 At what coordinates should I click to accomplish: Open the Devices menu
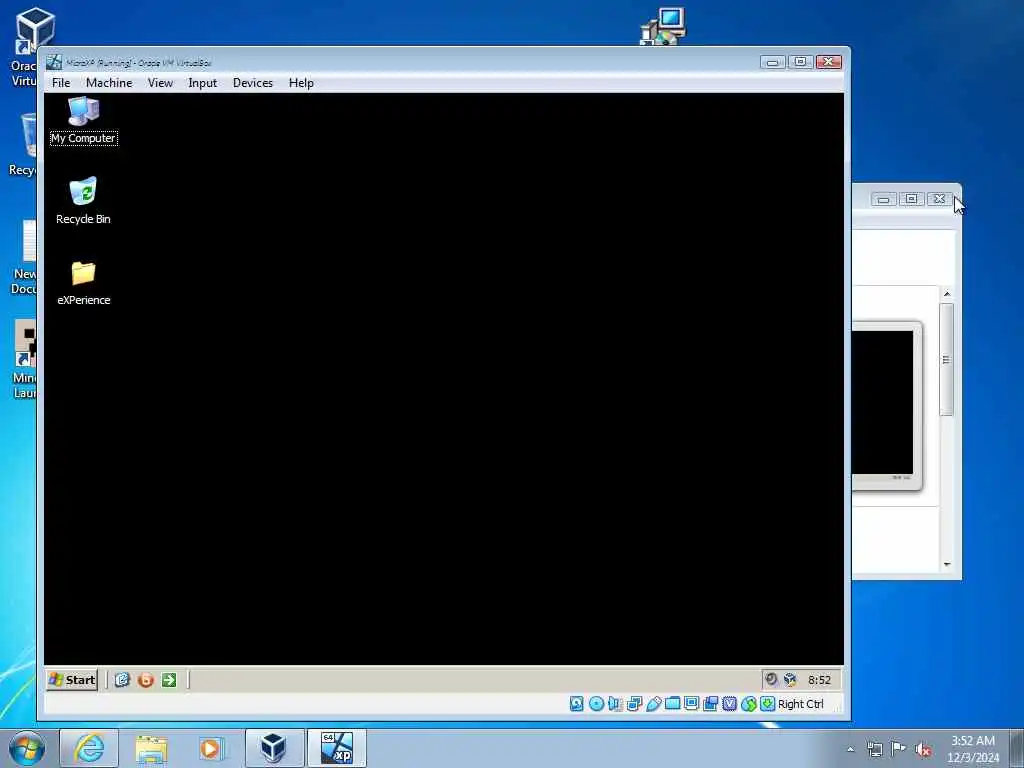(253, 83)
